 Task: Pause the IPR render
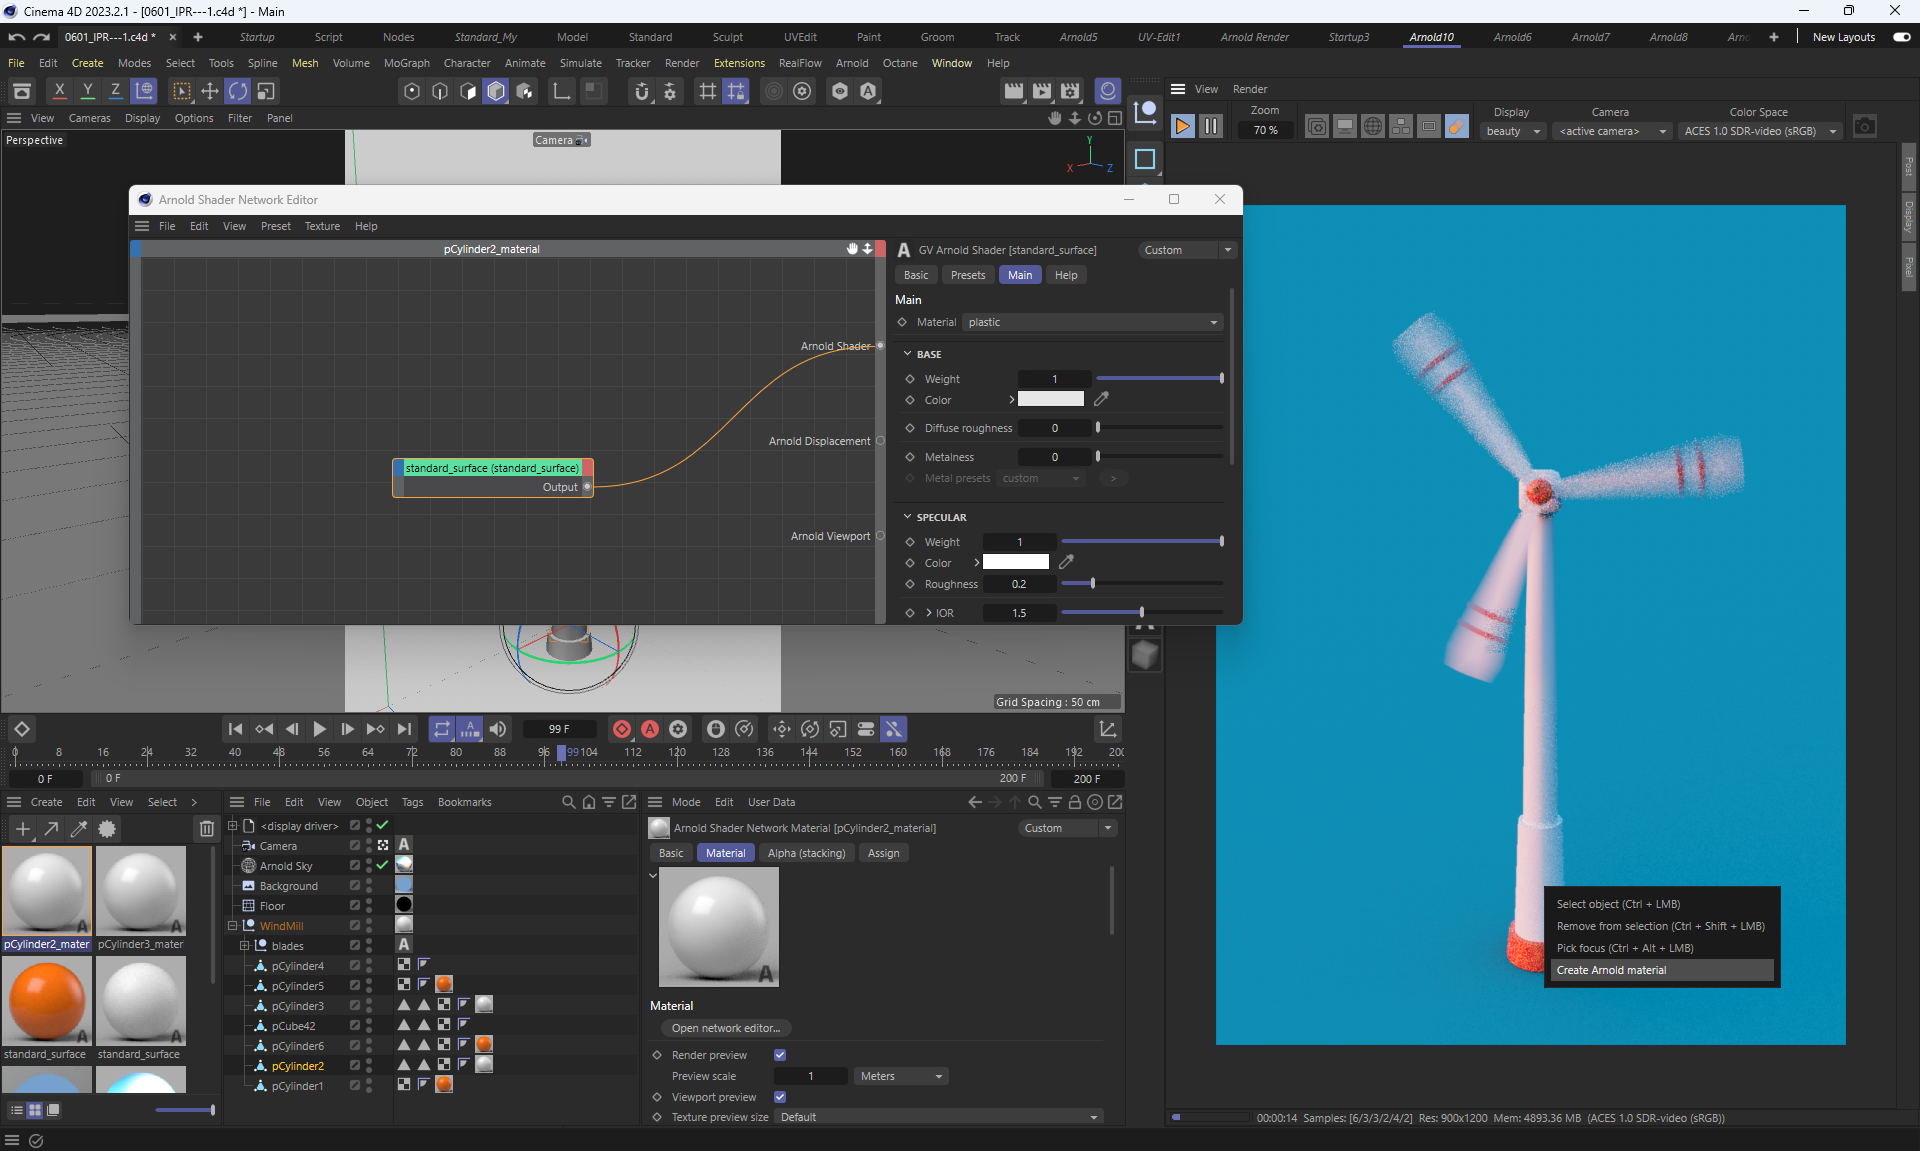[1210, 127]
